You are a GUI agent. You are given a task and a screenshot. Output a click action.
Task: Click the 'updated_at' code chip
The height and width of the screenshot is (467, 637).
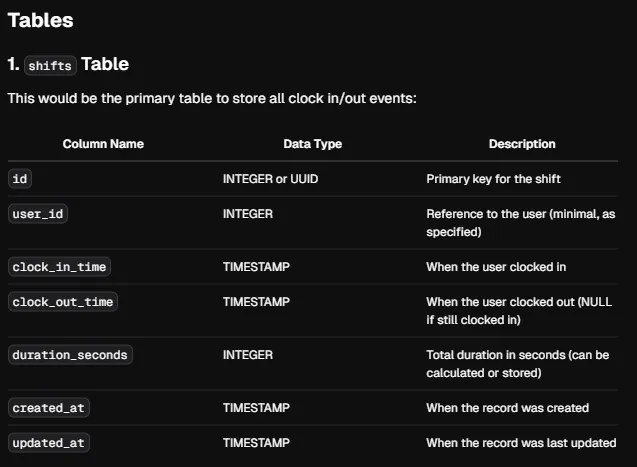click(x=49, y=443)
